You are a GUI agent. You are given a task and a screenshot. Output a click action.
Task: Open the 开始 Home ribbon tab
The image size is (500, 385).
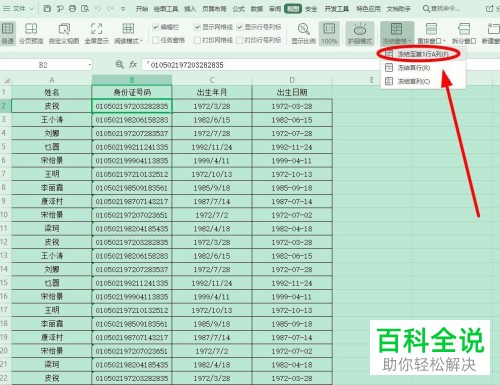pos(142,9)
